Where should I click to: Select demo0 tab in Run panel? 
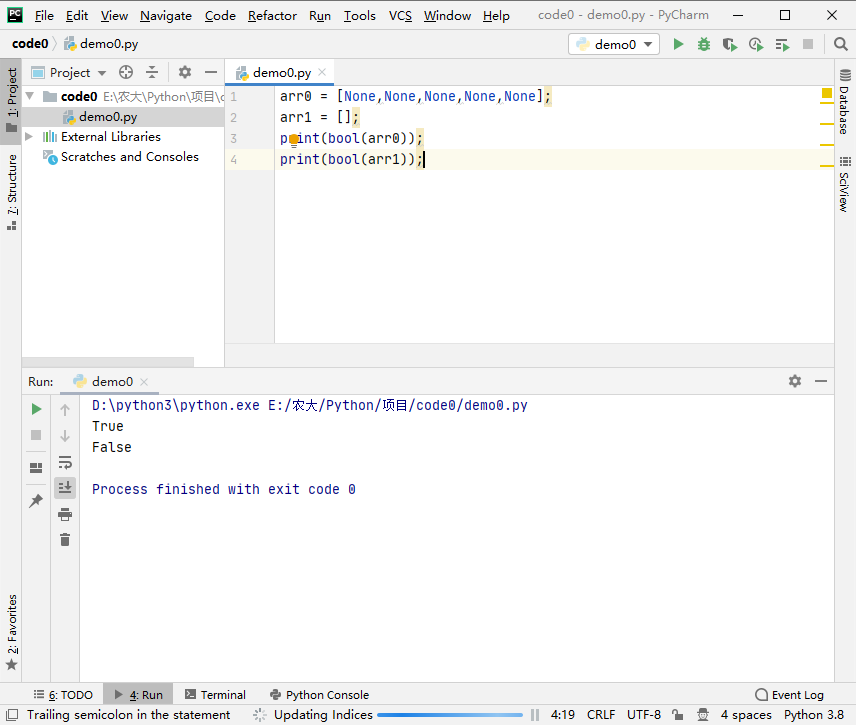click(x=111, y=382)
